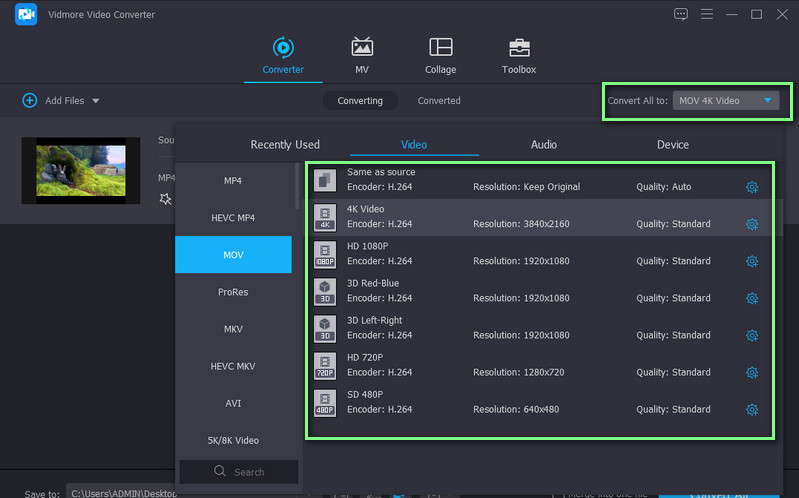
Task: Click the 3D Red-Blue preset icon
Action: pos(325,292)
